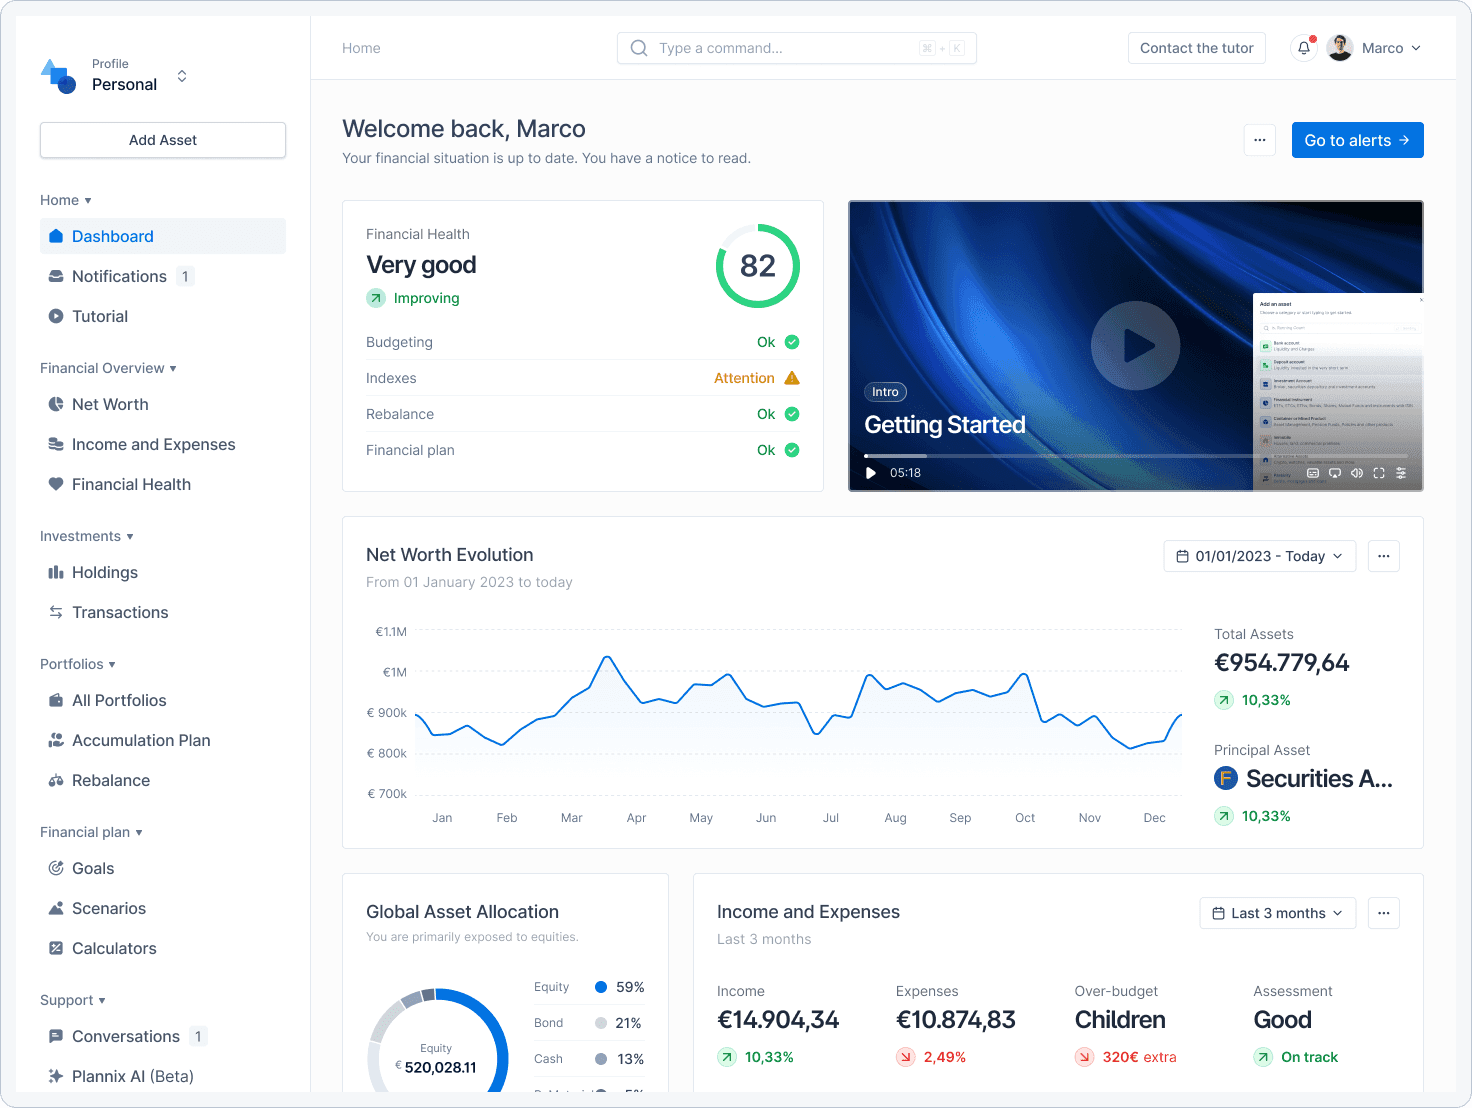Click the Calculators icon
The width and height of the screenshot is (1472, 1108).
pos(56,948)
